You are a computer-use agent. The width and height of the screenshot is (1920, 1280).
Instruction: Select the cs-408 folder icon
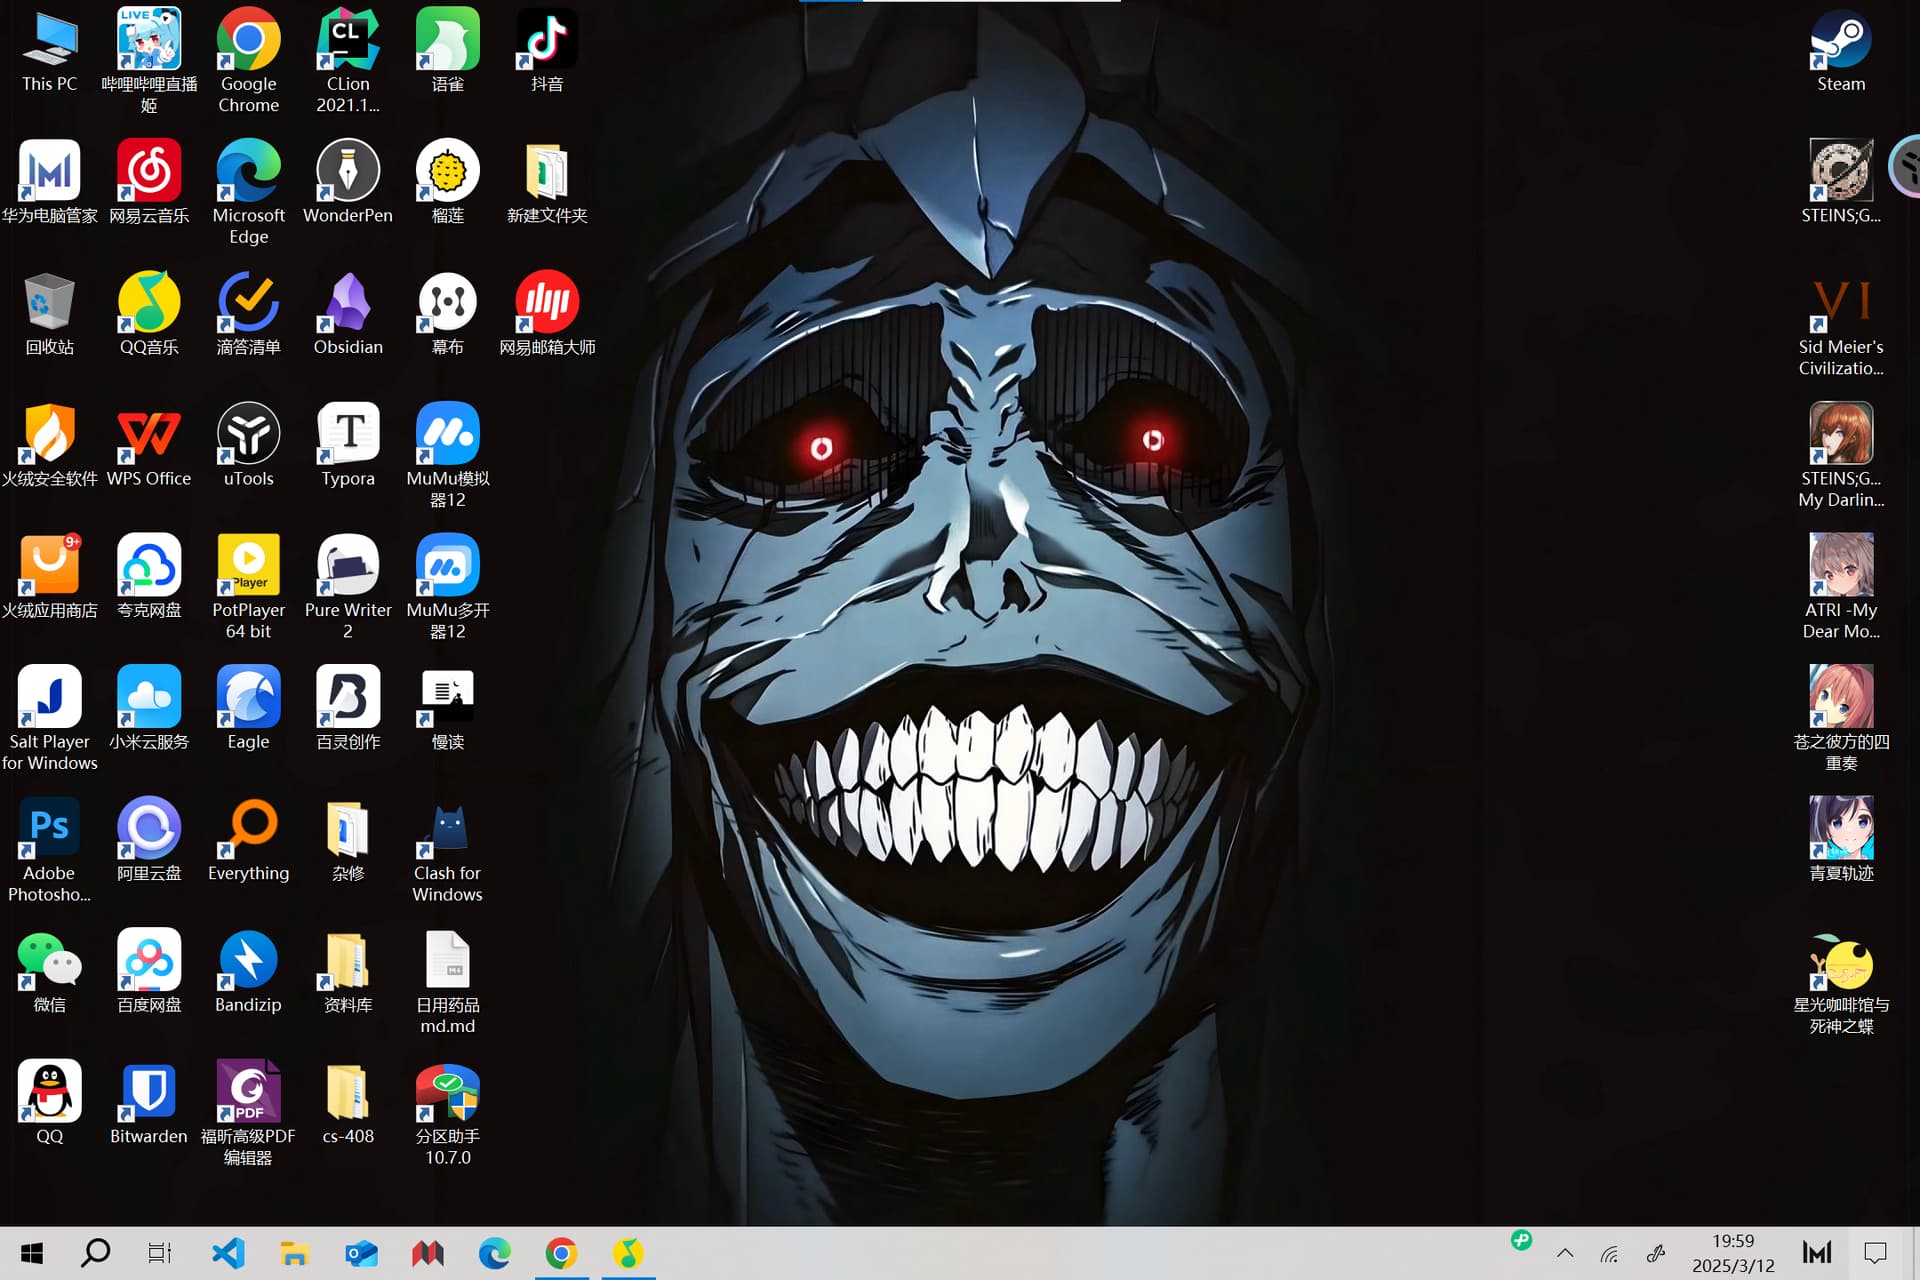pos(348,1103)
